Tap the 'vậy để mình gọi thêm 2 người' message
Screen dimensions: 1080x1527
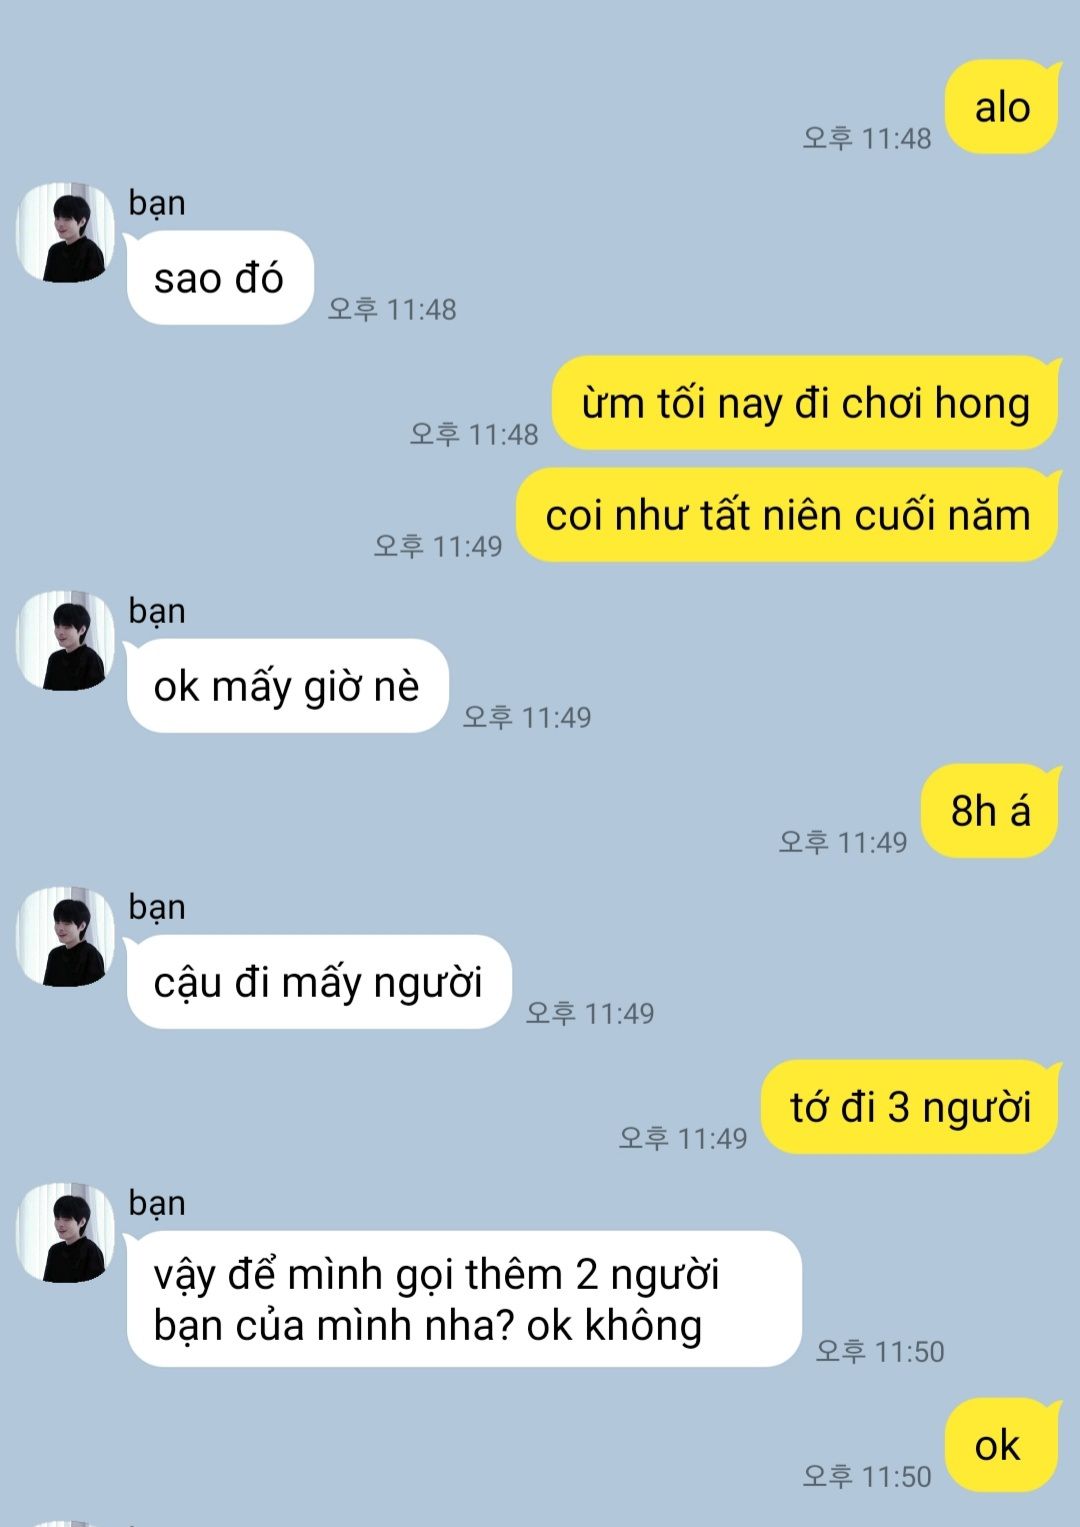click(464, 1299)
